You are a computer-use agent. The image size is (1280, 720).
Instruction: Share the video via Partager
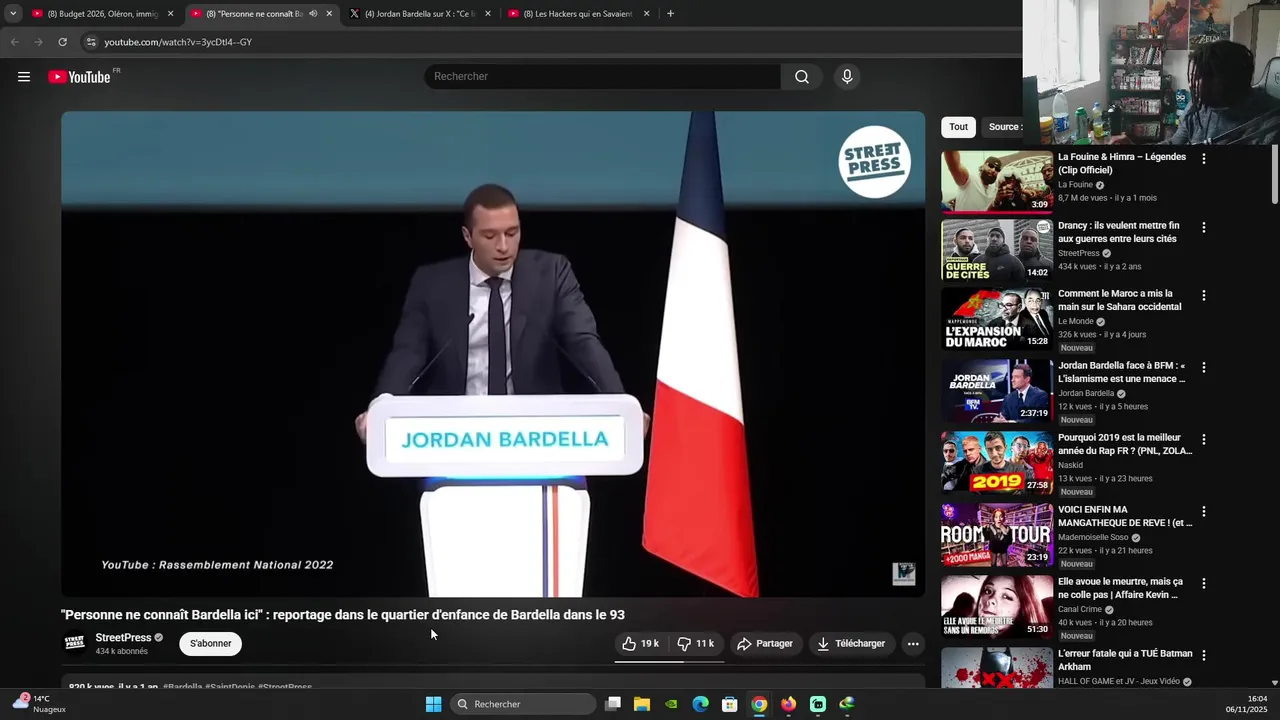point(765,643)
